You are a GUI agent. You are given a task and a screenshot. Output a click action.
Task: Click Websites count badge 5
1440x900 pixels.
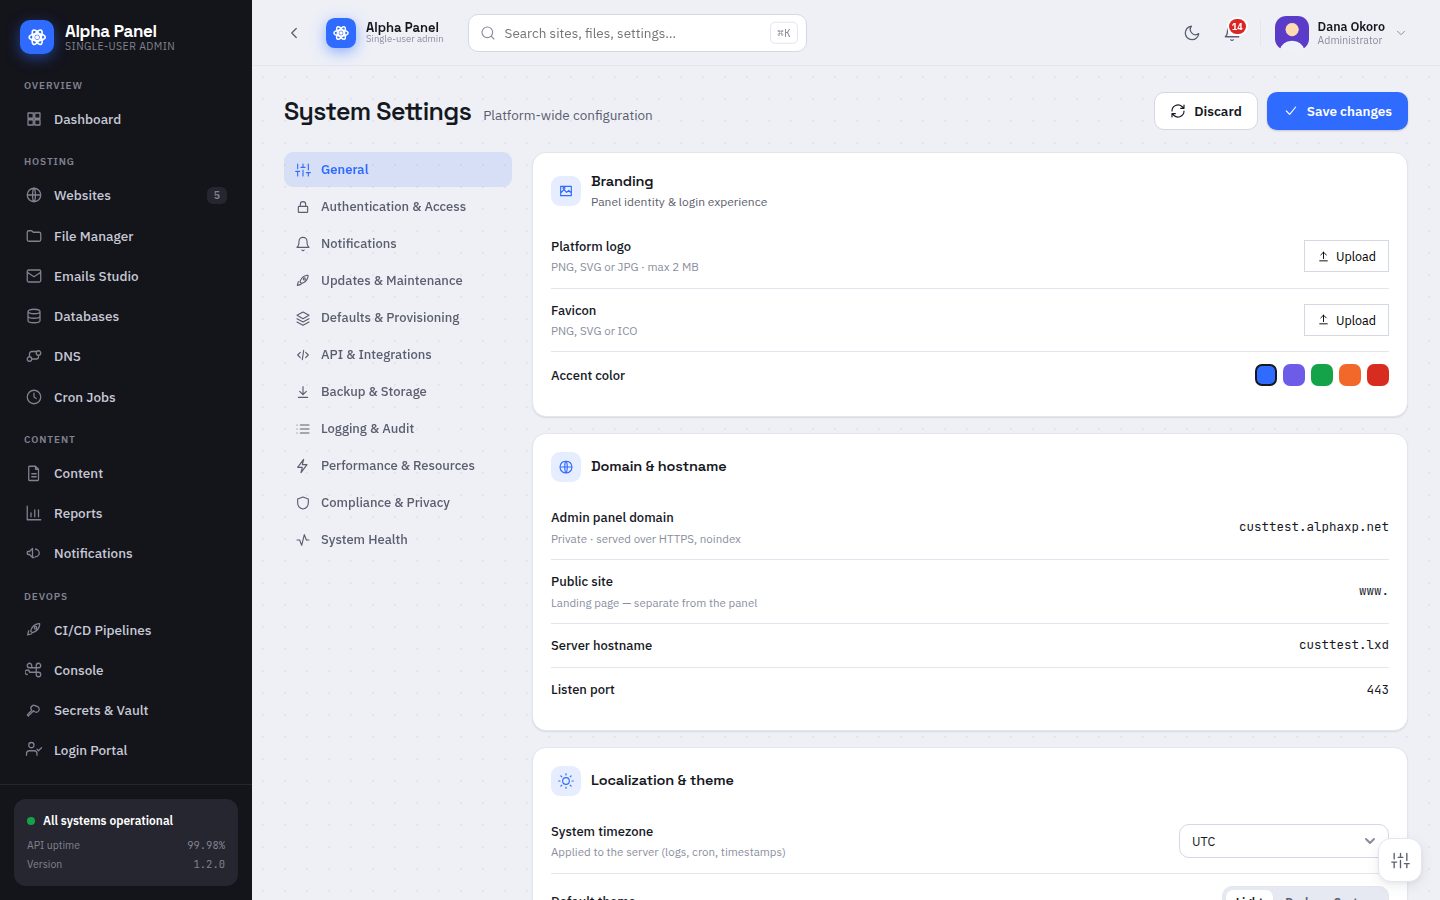click(217, 195)
